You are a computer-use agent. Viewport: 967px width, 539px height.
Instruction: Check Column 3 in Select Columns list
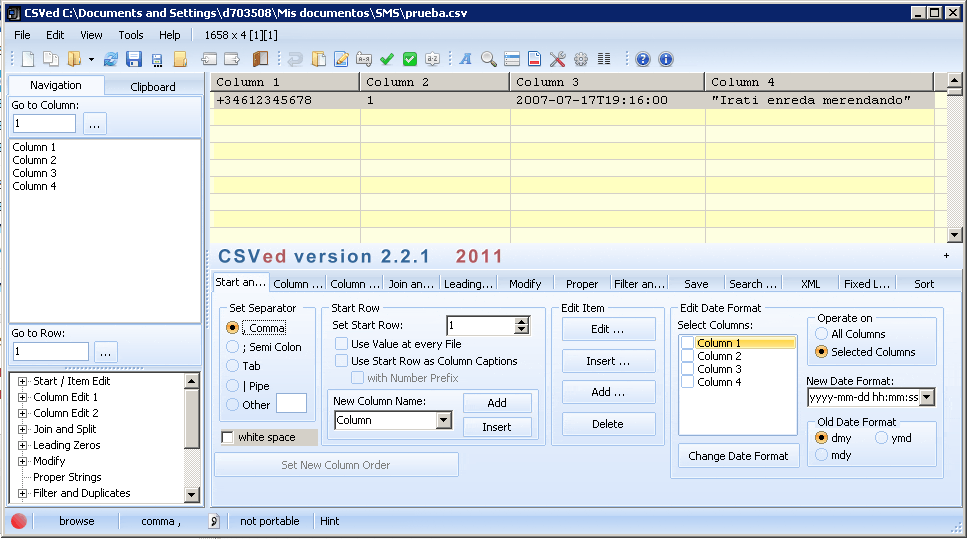(688, 369)
